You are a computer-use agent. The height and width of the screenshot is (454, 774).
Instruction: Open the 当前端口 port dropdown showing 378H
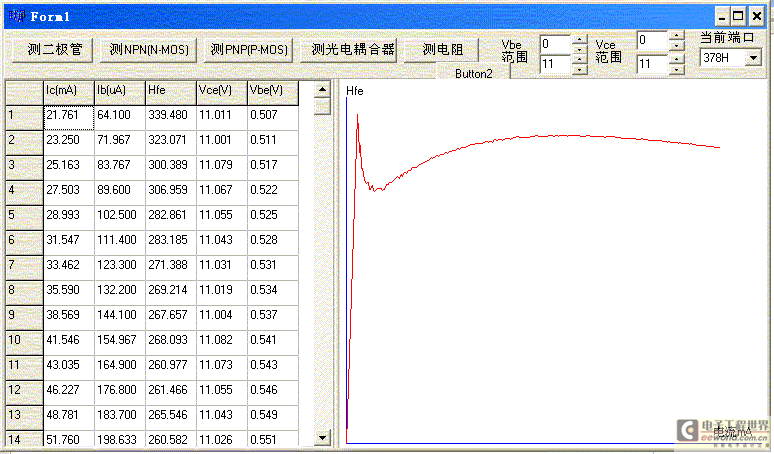pos(753,58)
